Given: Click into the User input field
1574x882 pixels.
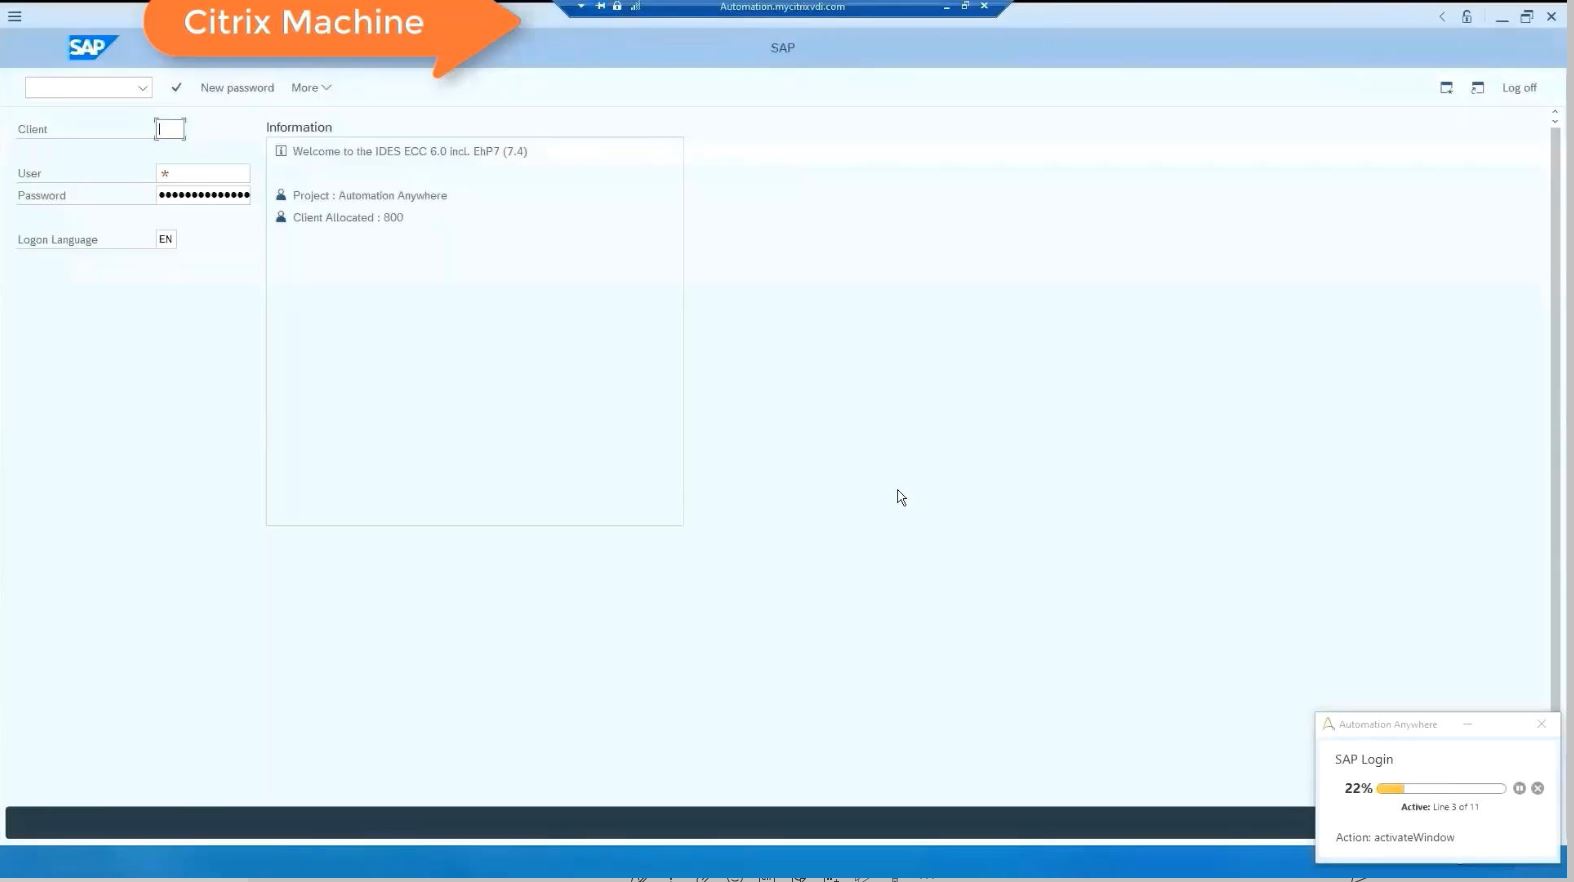Looking at the screenshot, I should (x=203, y=173).
